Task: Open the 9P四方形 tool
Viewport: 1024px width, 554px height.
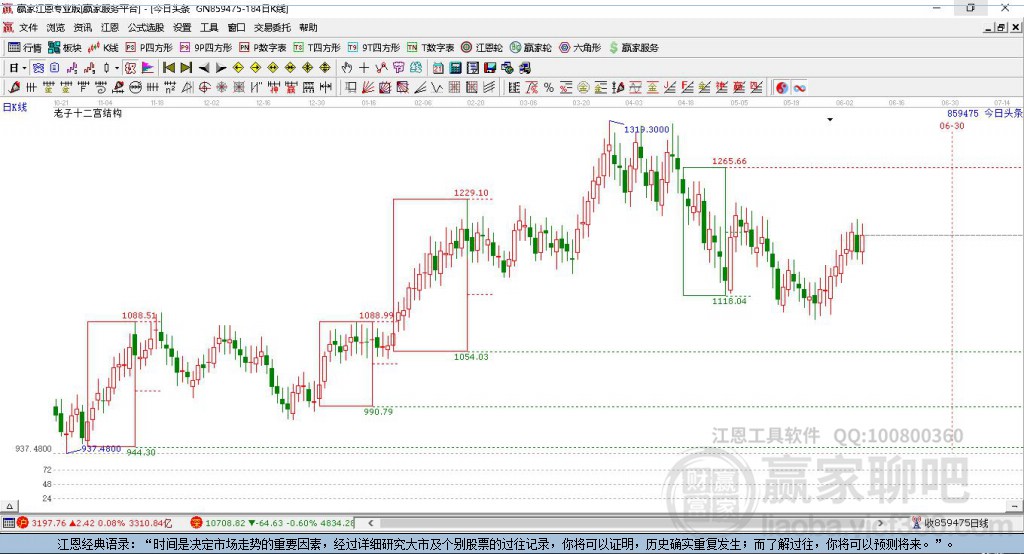Action: point(206,48)
